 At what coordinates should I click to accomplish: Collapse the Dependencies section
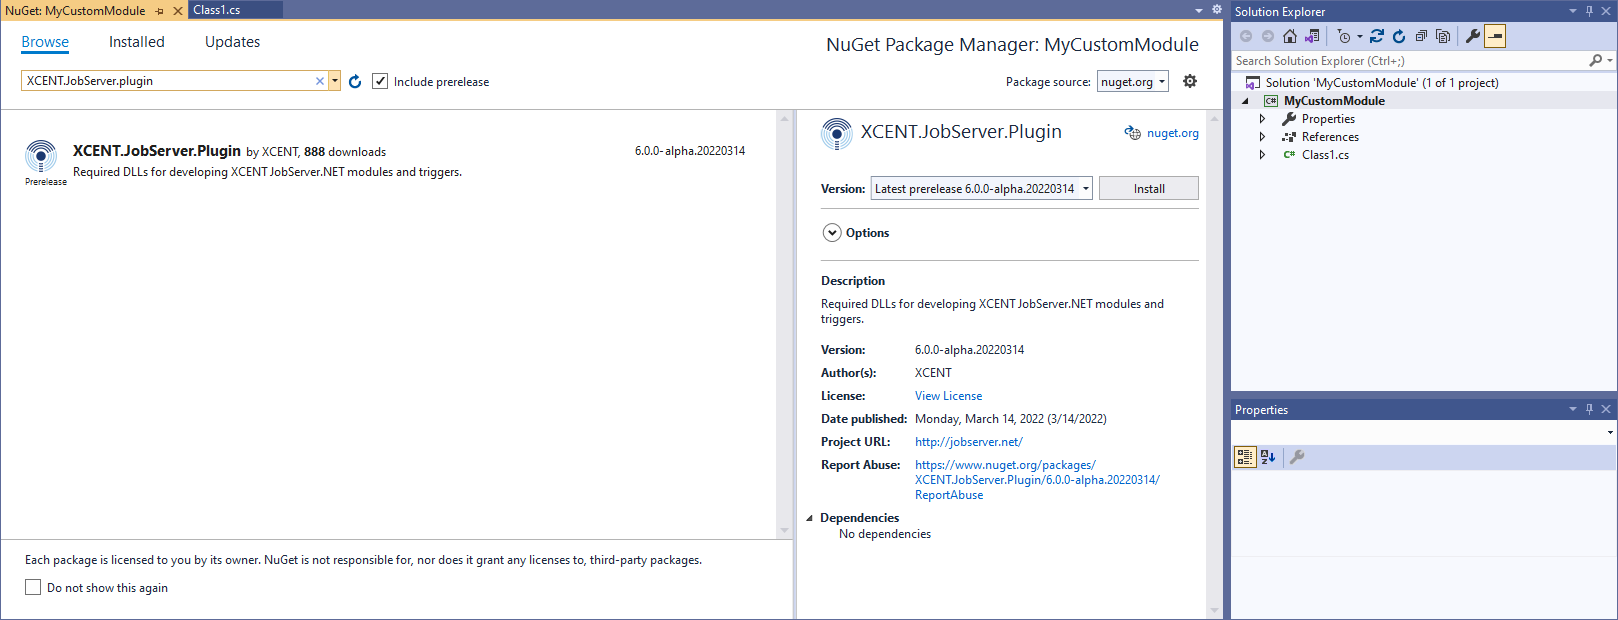tap(809, 518)
